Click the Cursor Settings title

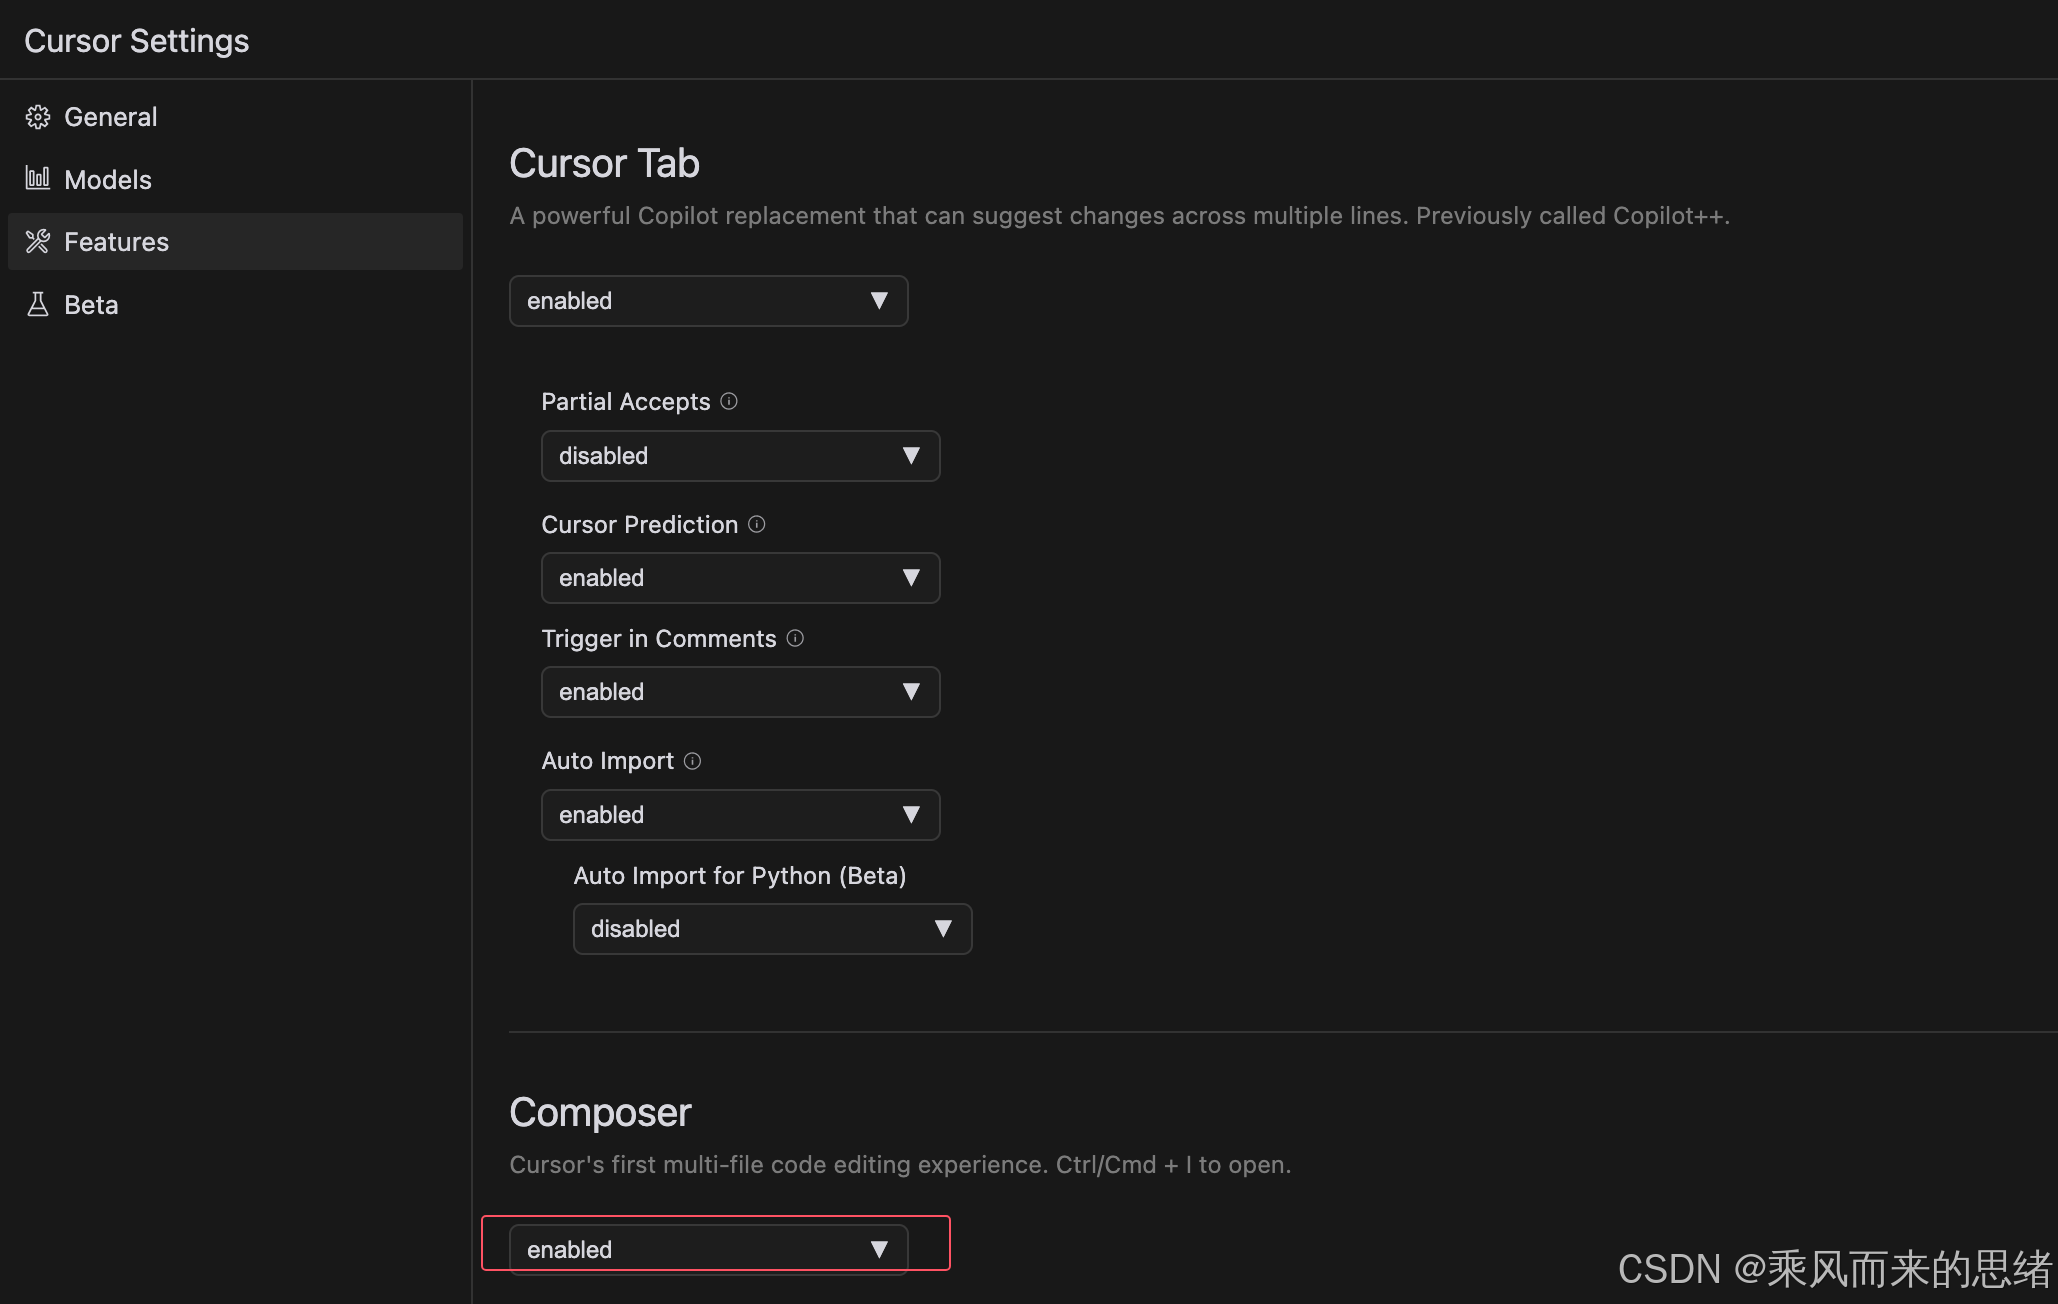[x=137, y=41]
